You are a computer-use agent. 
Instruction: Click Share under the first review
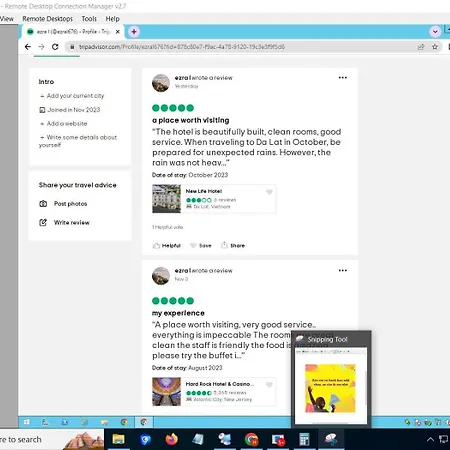pos(233,246)
